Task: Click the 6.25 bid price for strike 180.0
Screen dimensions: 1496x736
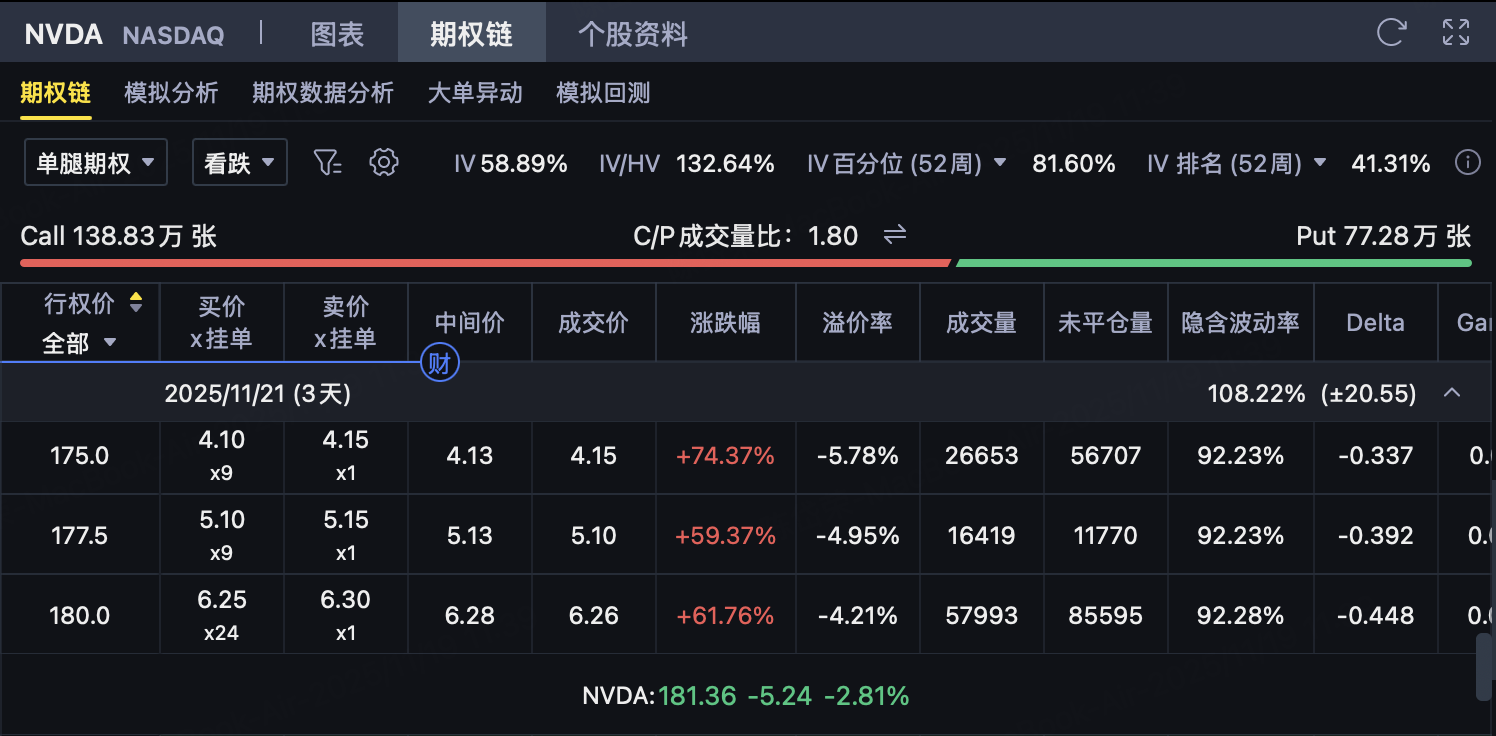Action: 221,600
